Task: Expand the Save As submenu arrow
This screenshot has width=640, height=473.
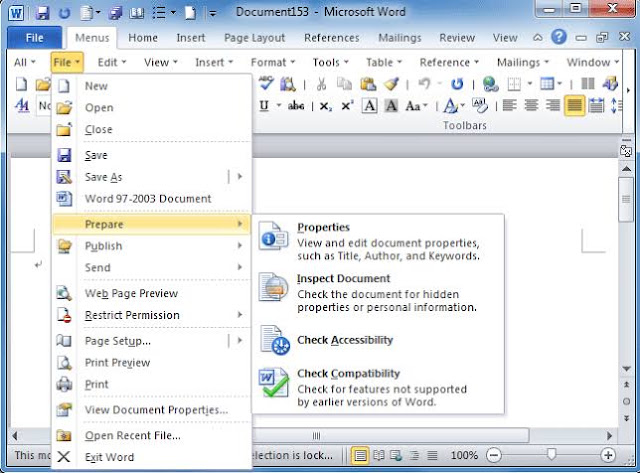Action: (x=240, y=177)
